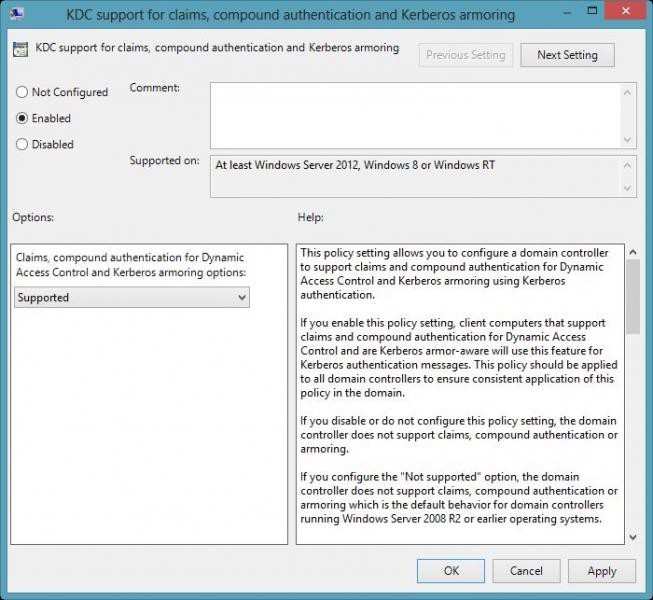The width and height of the screenshot is (653, 600).
Task: Select the Disabled radio button
Action: pos(22,144)
